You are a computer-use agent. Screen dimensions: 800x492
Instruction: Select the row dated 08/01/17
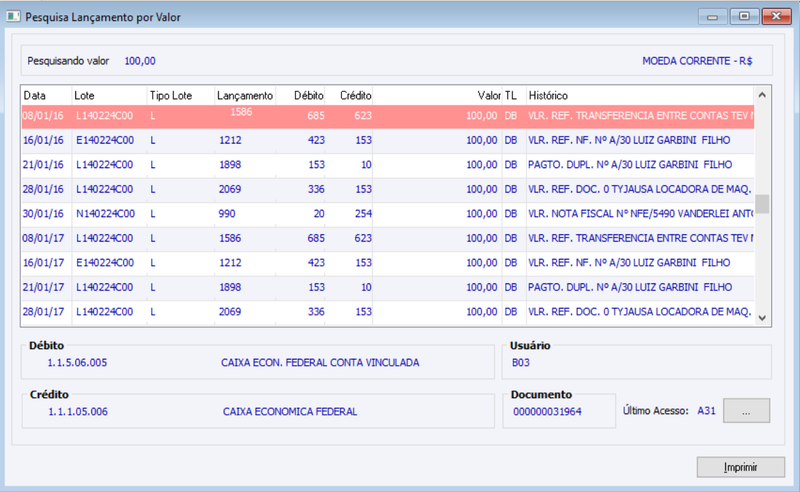[387, 238]
